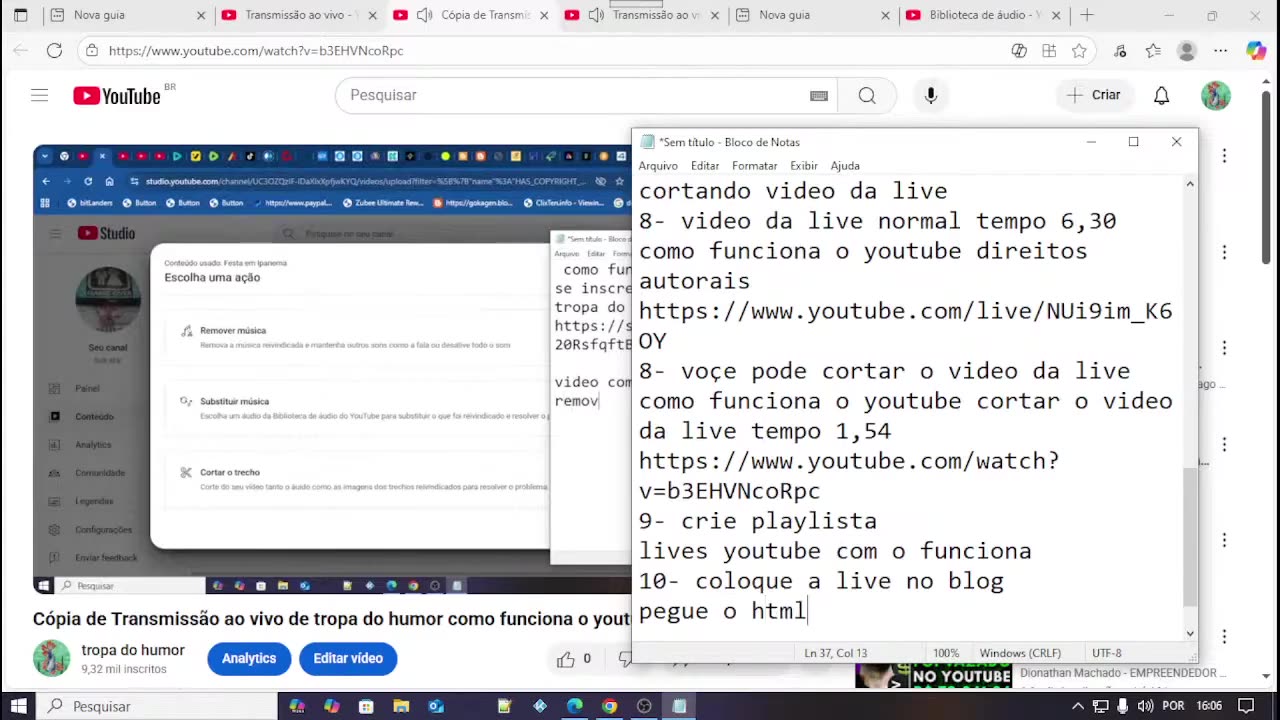
Task: Open tropa do humor channel name
Action: tap(133, 650)
